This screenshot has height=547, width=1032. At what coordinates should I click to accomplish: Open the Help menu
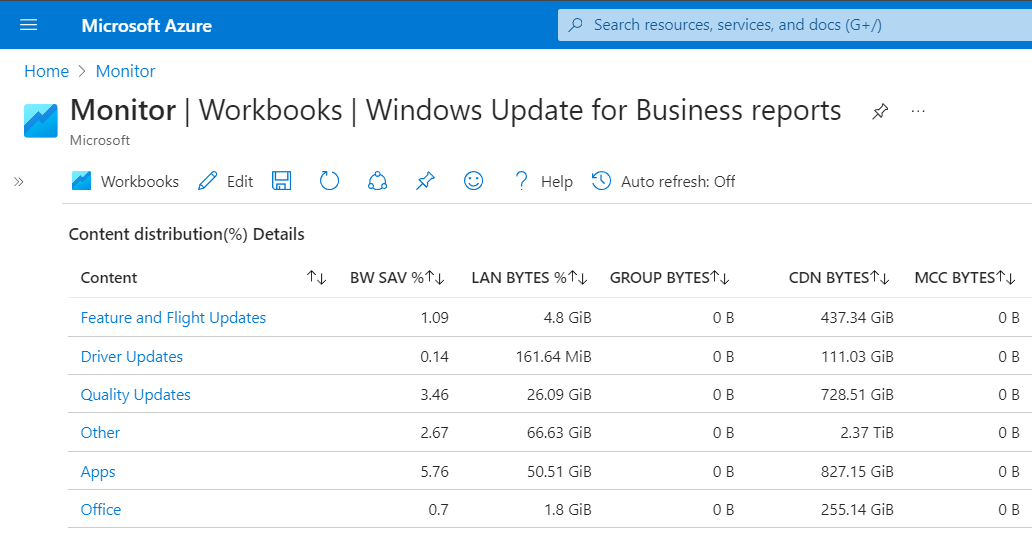tap(543, 181)
